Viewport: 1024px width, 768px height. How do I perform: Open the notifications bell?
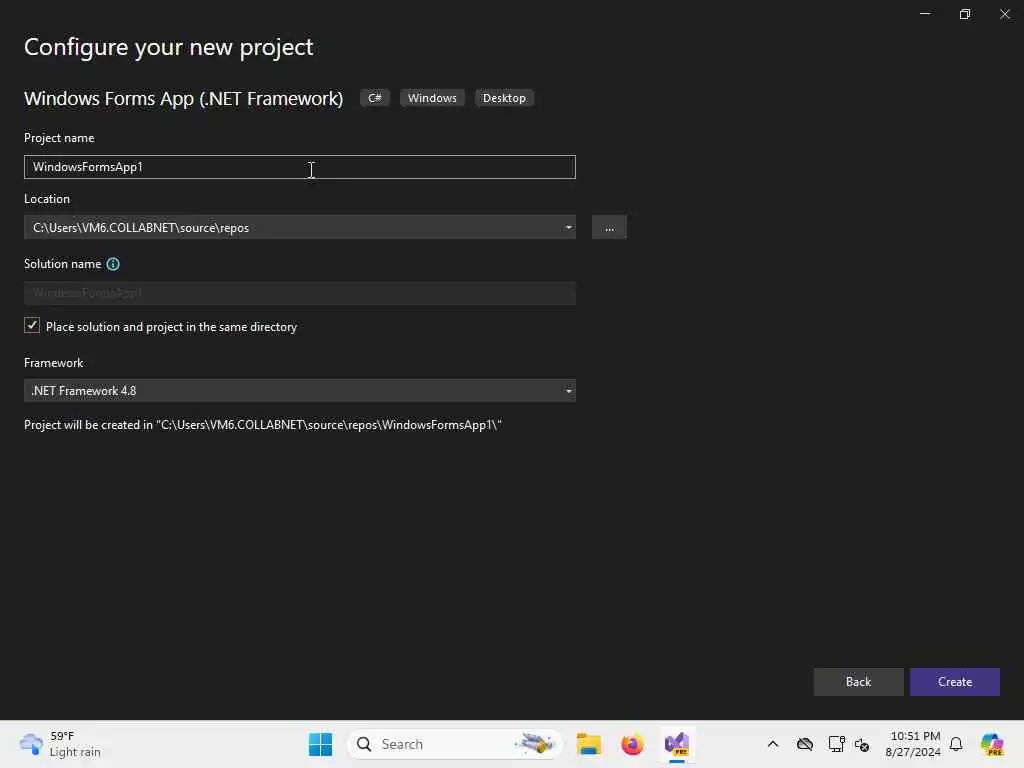tap(956, 744)
